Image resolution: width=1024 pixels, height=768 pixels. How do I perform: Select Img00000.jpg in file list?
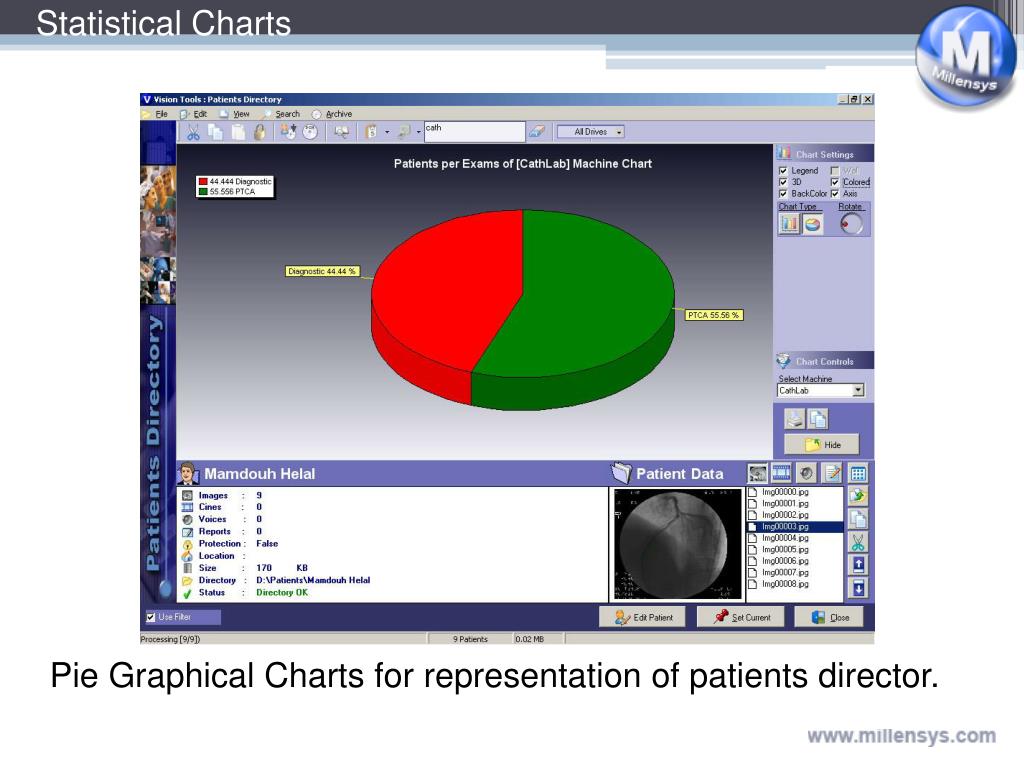784,492
